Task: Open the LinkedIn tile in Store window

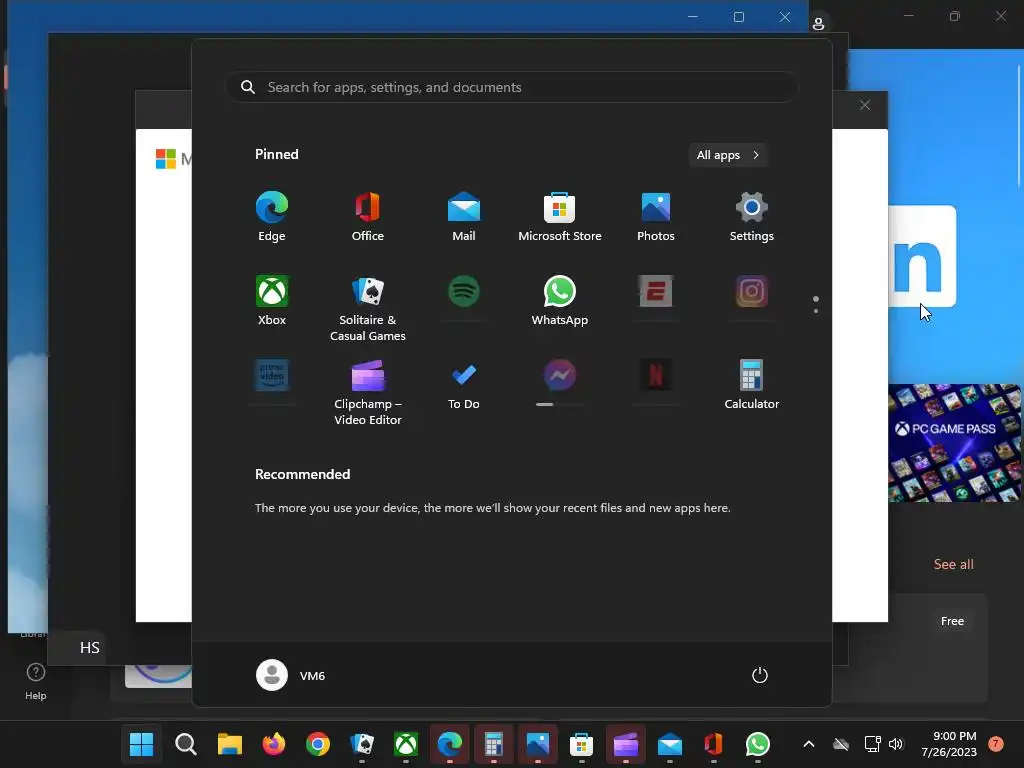Action: tap(921, 256)
